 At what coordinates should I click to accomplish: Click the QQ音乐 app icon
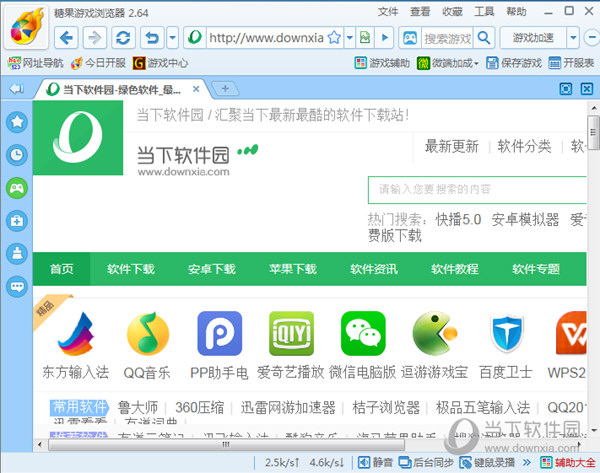coord(148,333)
